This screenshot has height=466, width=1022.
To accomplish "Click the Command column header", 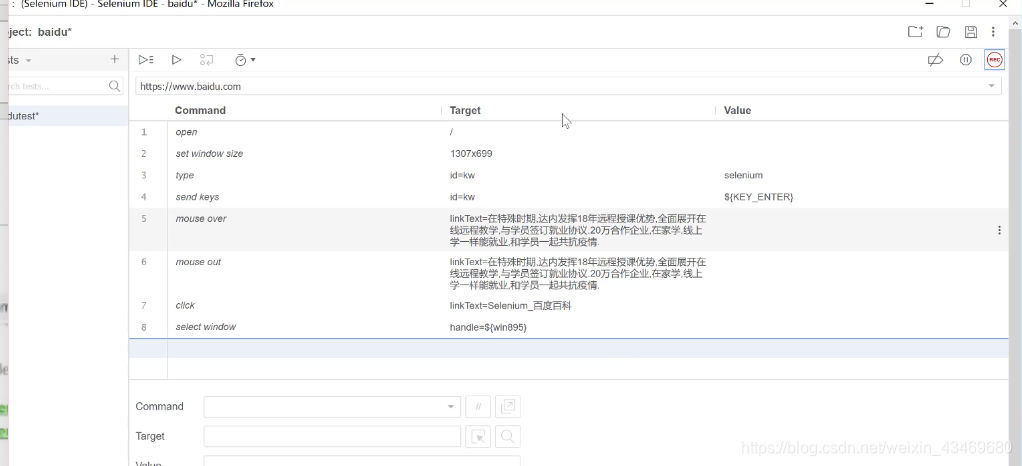I will point(200,111).
